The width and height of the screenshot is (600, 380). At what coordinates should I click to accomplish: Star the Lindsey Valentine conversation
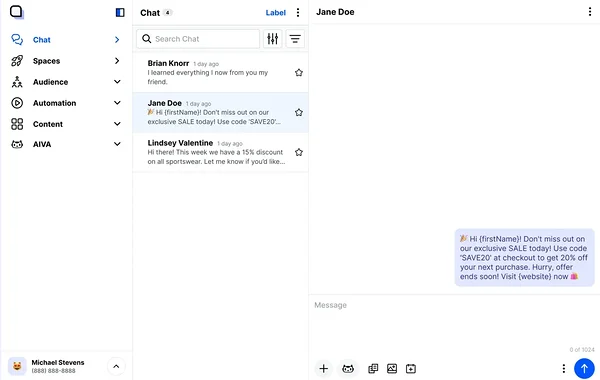pyautogui.click(x=299, y=152)
